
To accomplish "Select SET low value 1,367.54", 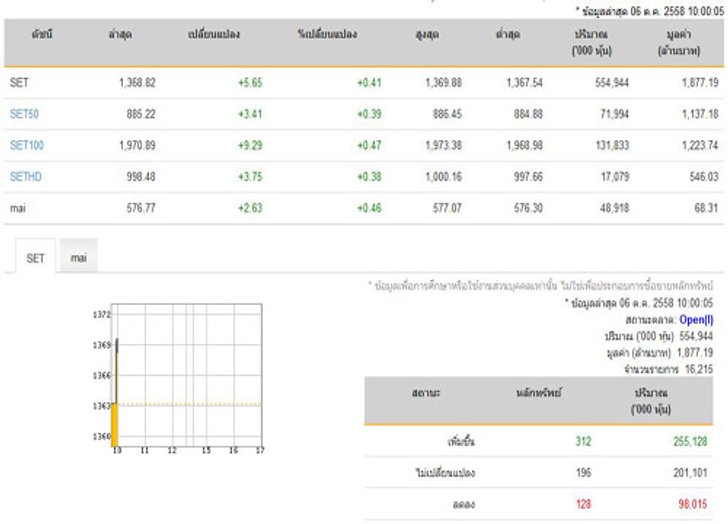I will click(524, 83).
